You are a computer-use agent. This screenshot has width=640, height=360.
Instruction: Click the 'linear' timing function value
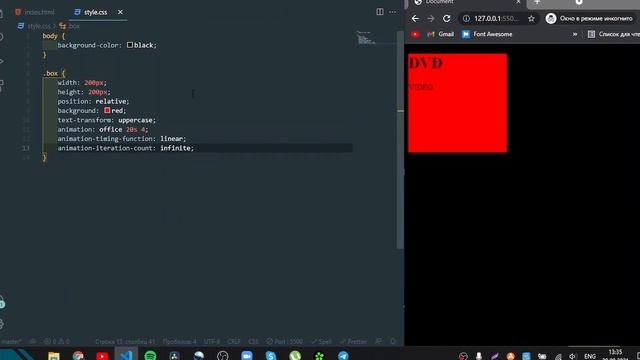tap(171, 138)
